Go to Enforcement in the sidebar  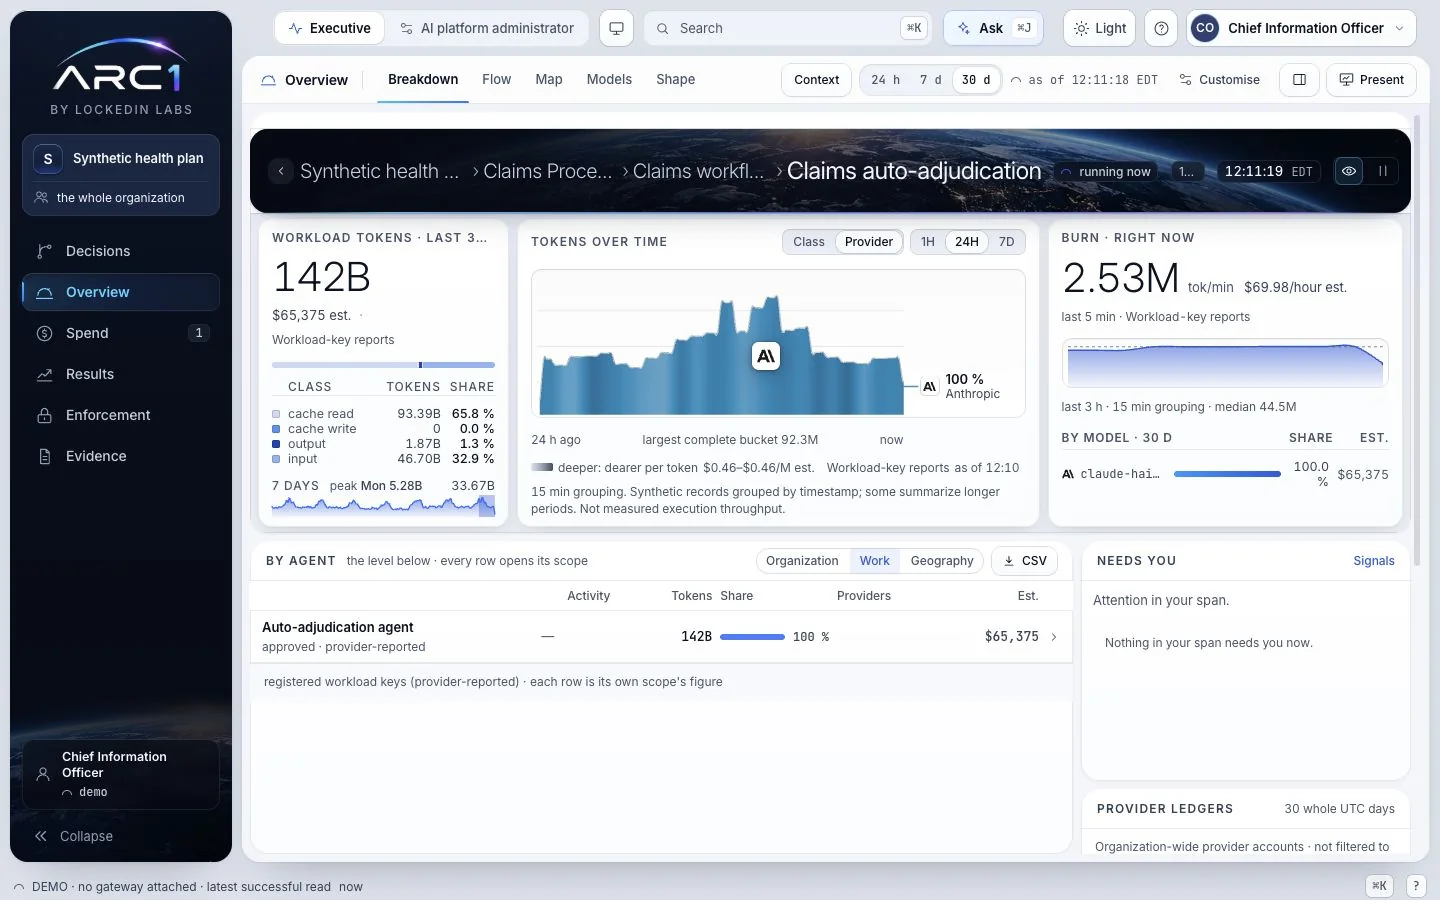coord(120,415)
